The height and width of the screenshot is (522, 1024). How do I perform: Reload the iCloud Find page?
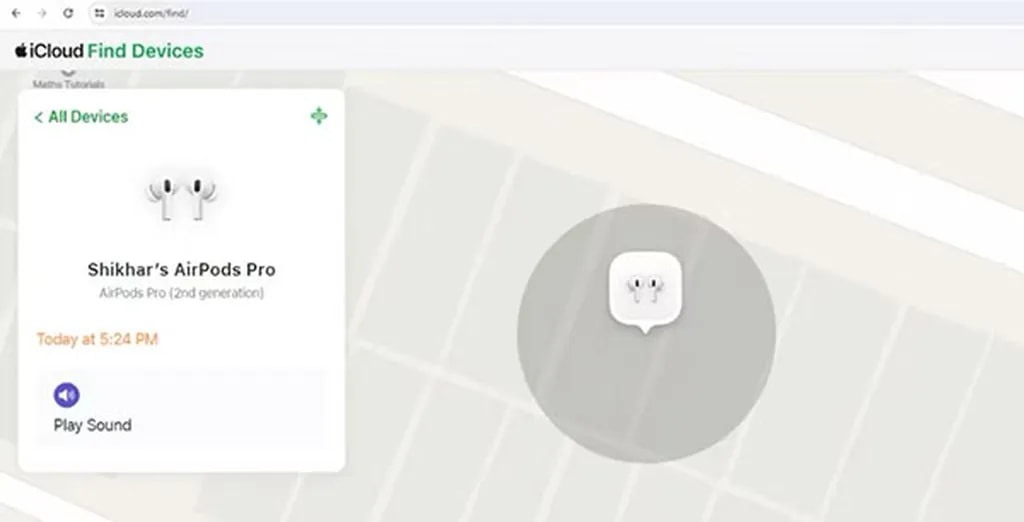tap(68, 13)
